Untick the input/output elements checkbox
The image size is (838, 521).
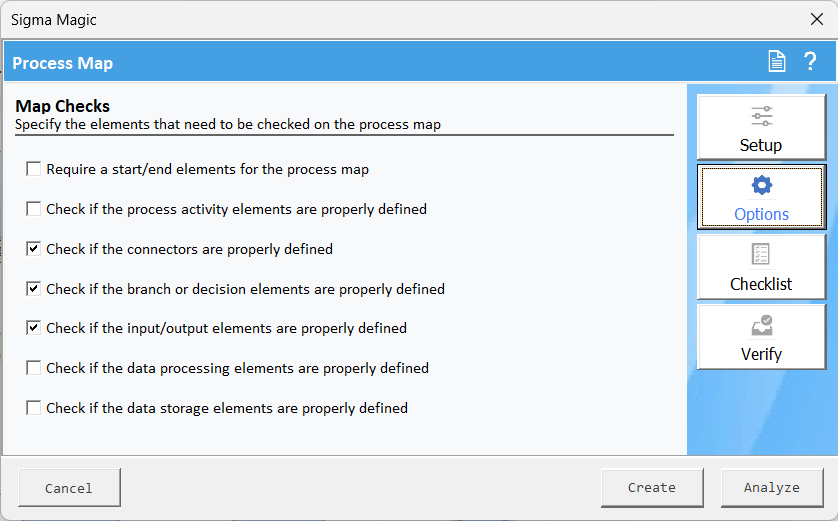34,328
